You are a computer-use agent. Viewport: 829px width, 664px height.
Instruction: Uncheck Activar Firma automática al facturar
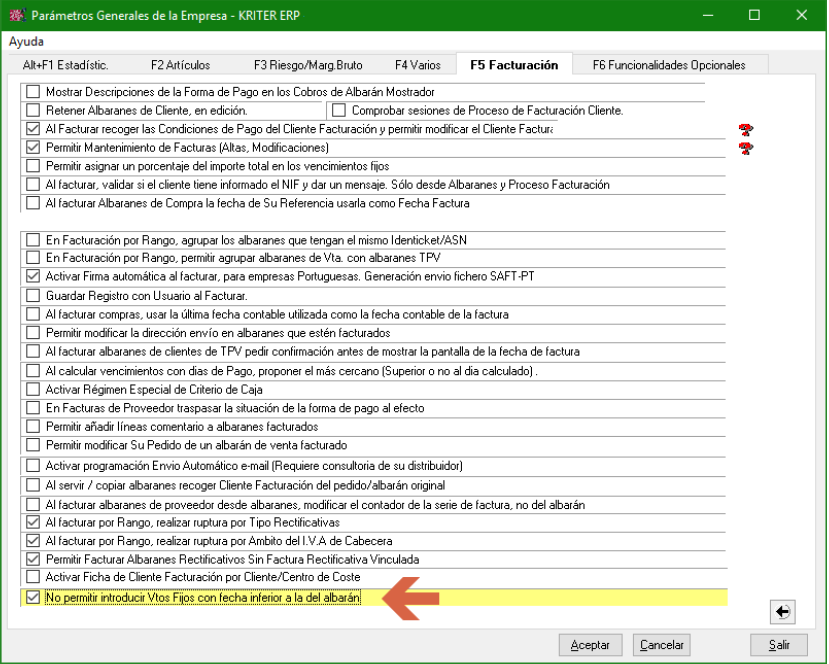pos(33,276)
